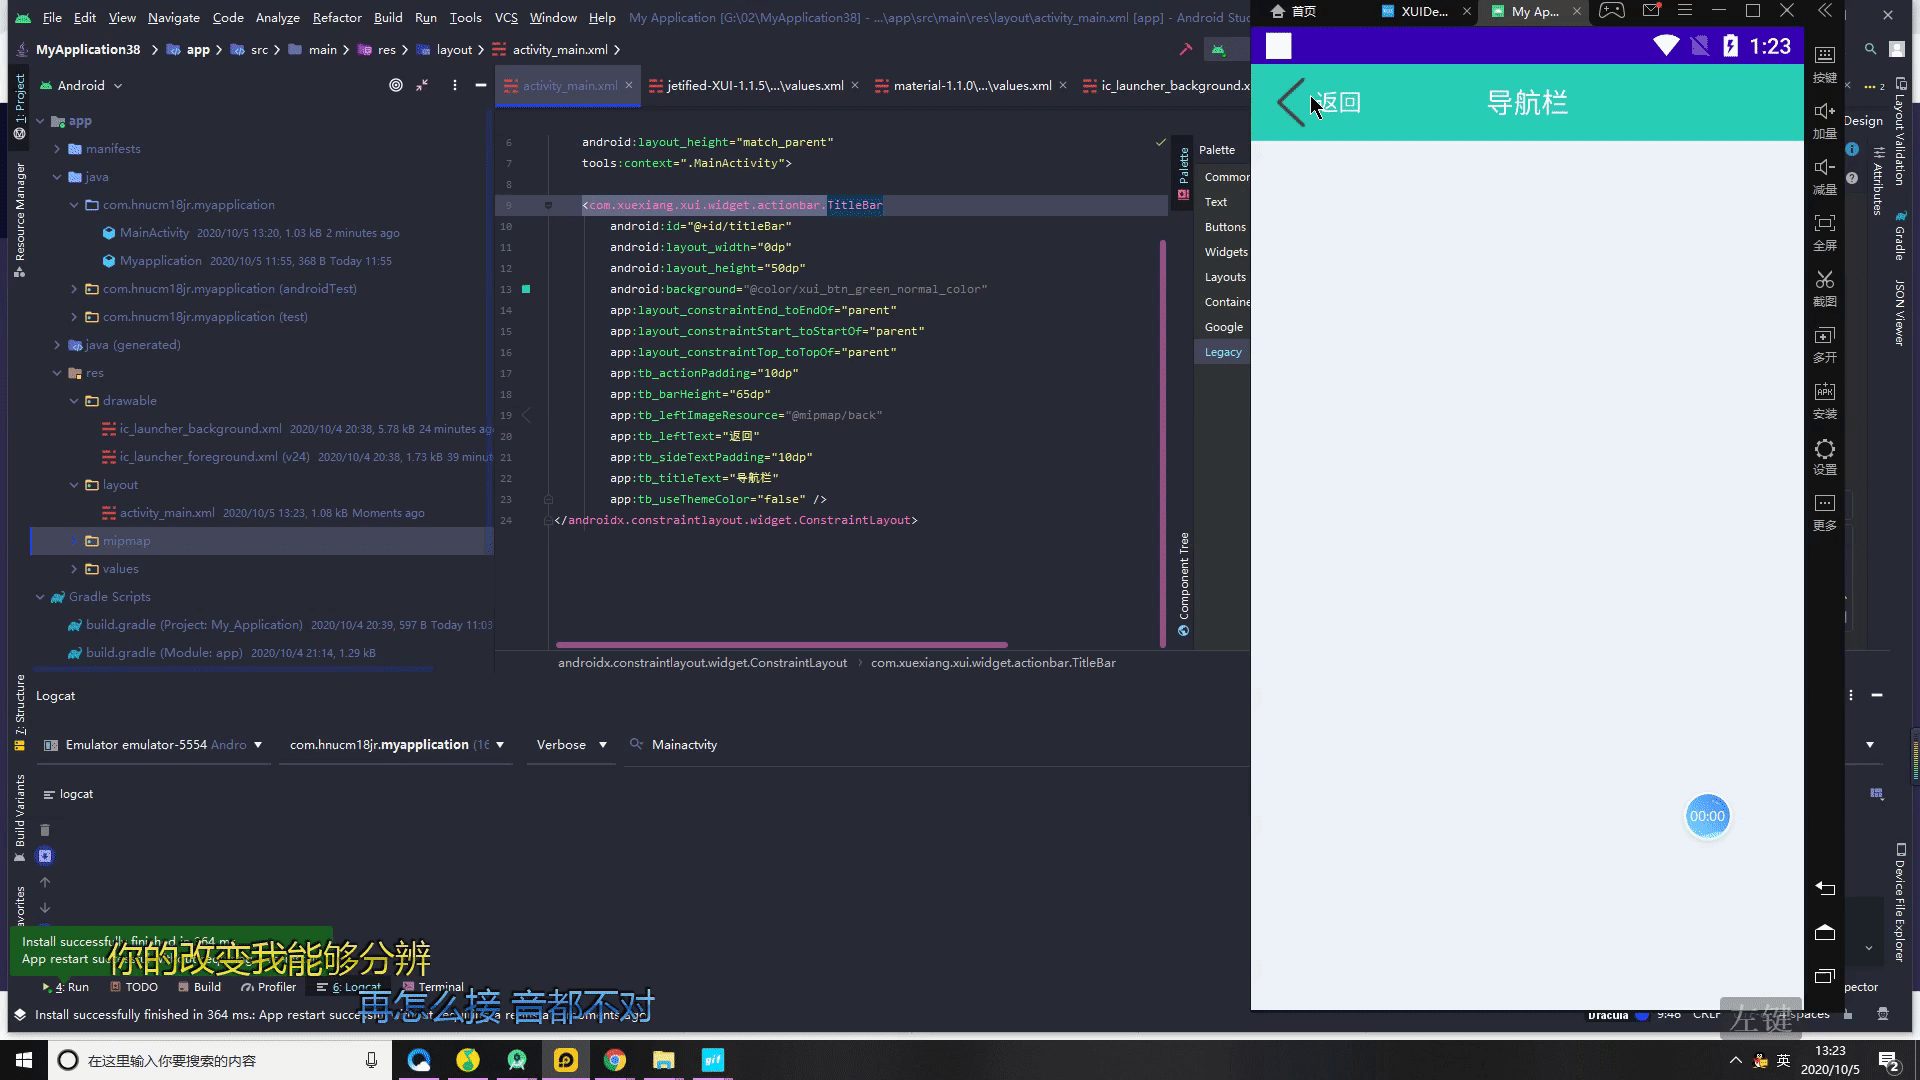Click the Clear logcat trash icon
Screen dimensions: 1920x1080
(45, 830)
